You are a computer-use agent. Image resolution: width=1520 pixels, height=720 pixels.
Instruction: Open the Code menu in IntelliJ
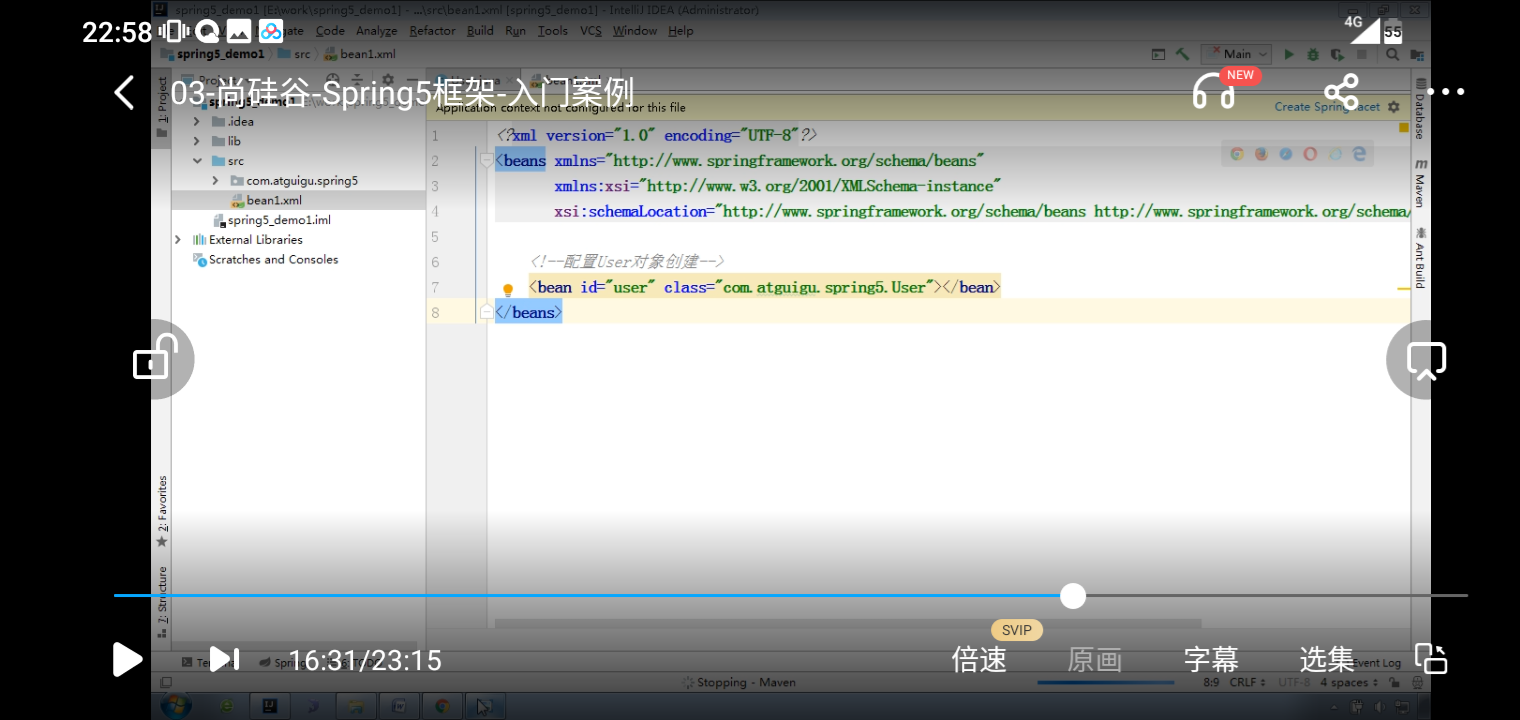[330, 31]
